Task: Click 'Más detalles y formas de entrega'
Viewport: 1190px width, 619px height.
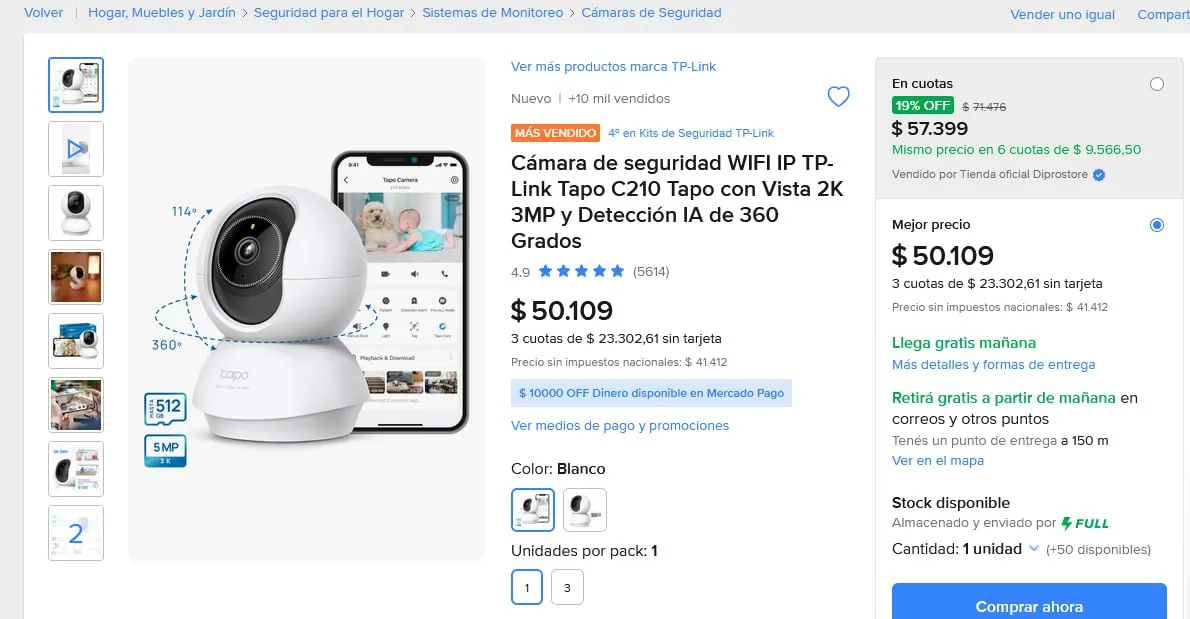Action: pos(993,365)
